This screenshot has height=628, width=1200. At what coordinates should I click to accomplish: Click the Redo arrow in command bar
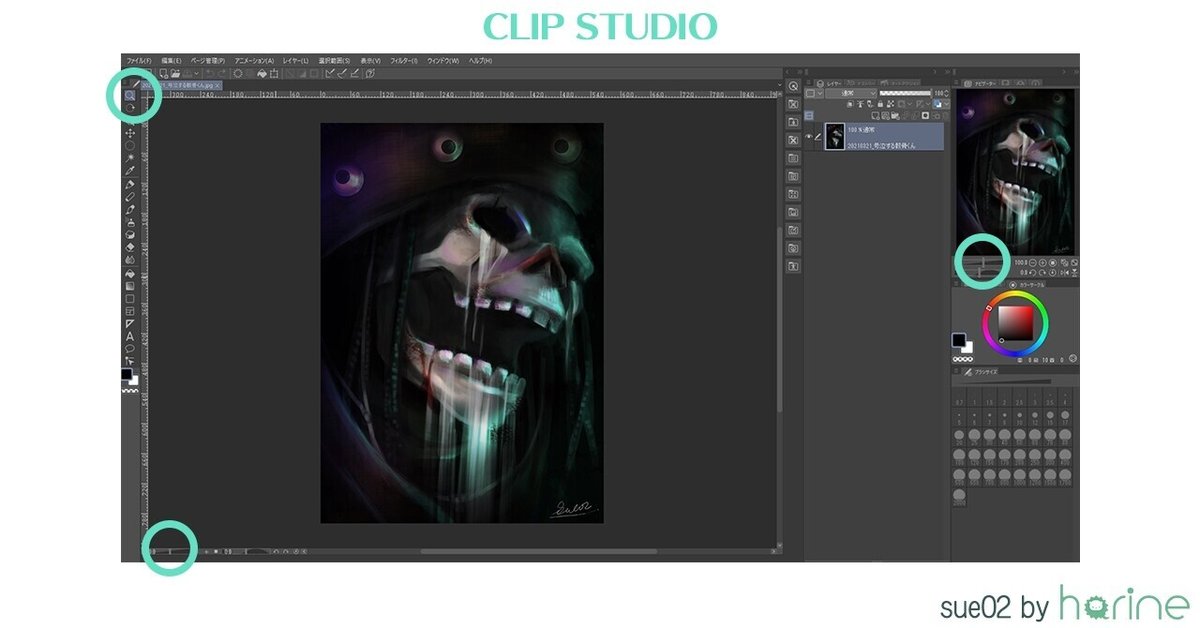221,73
